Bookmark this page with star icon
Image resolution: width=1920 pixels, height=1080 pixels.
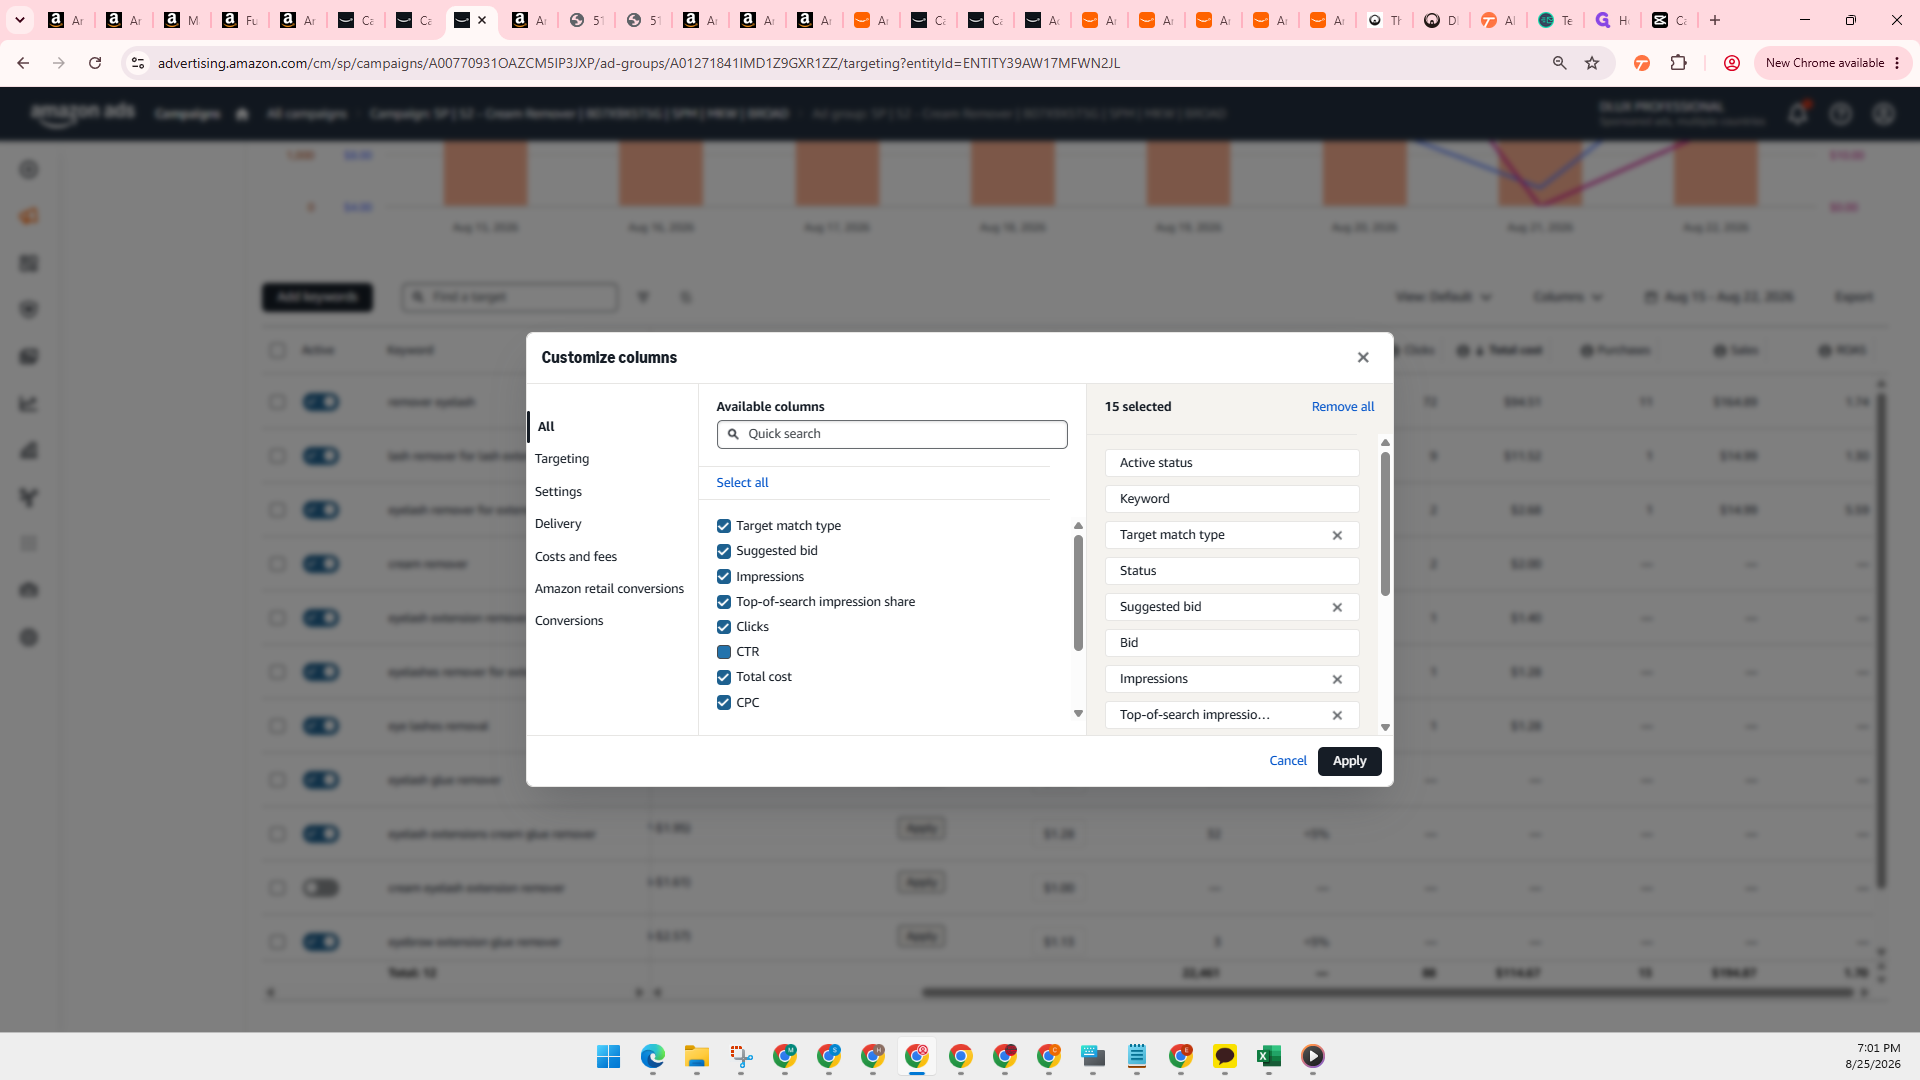pyautogui.click(x=1592, y=63)
